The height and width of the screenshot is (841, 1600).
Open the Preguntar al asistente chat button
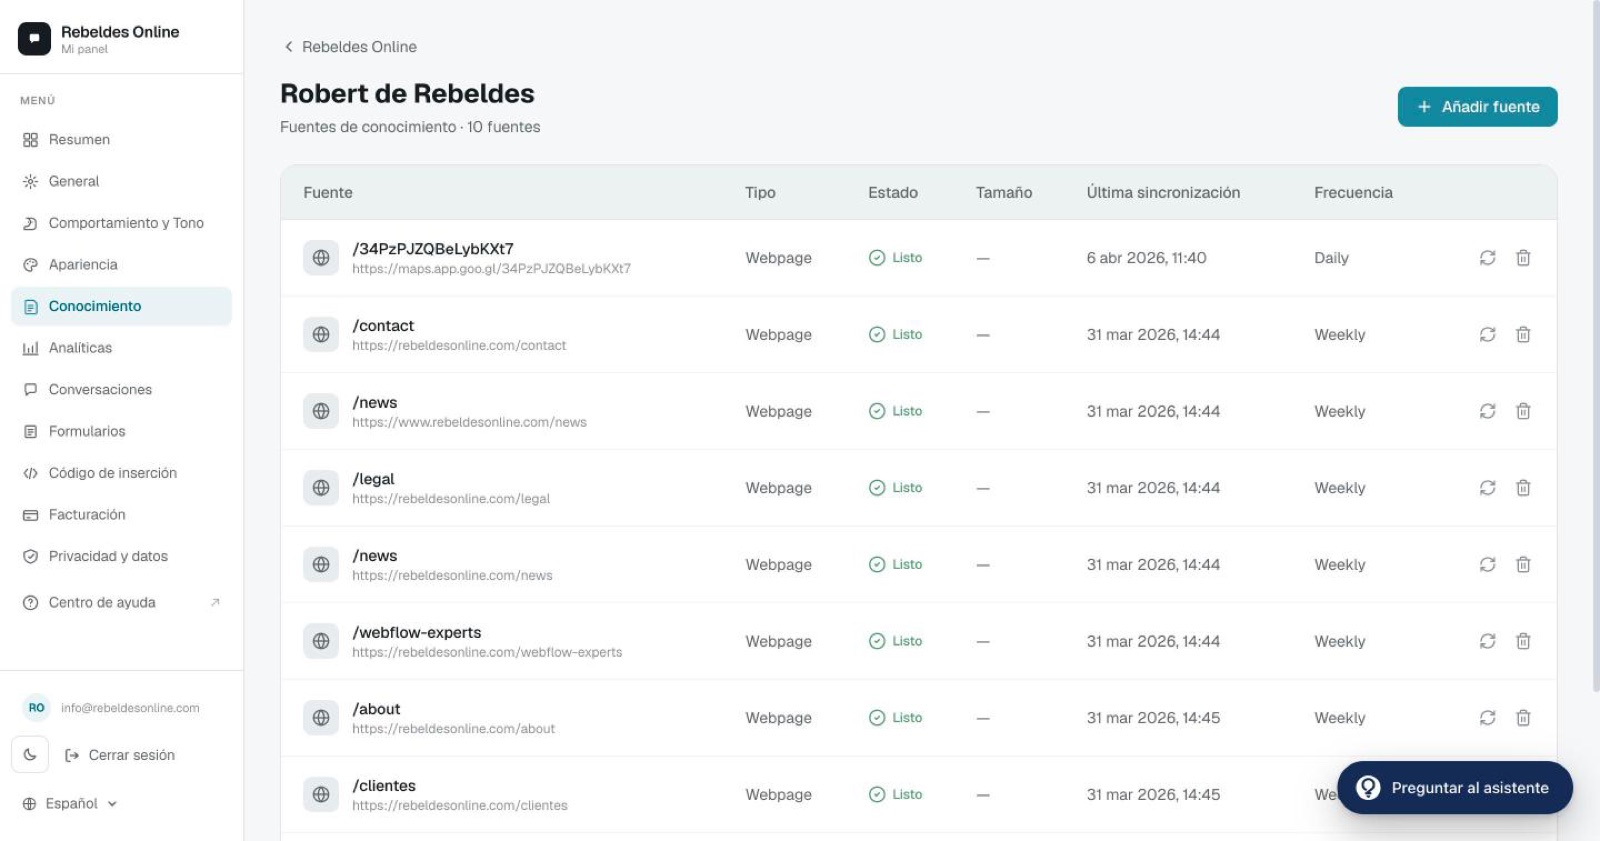[1455, 788]
